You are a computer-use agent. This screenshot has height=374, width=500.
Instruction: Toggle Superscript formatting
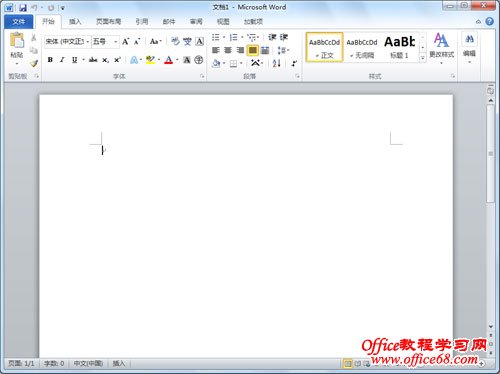117,60
